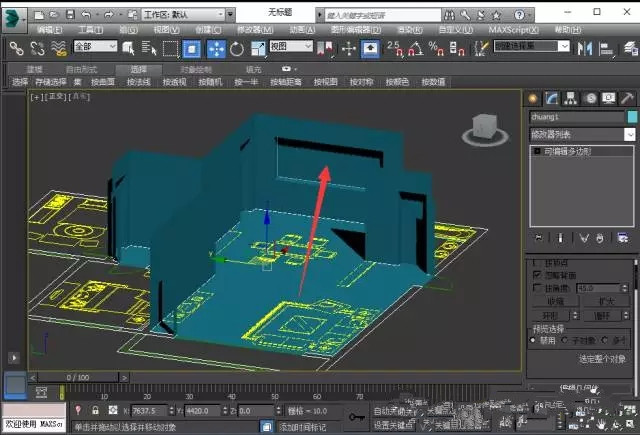Activate the Select Object tool
Image resolution: width=640 pixels, height=435 pixels.
tap(129, 49)
